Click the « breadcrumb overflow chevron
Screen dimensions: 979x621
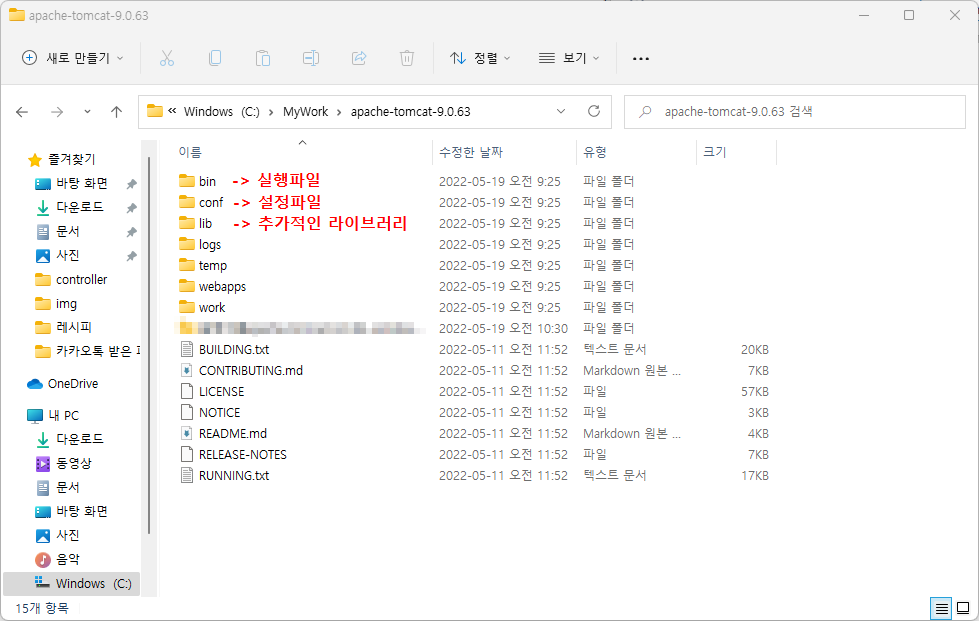click(172, 111)
